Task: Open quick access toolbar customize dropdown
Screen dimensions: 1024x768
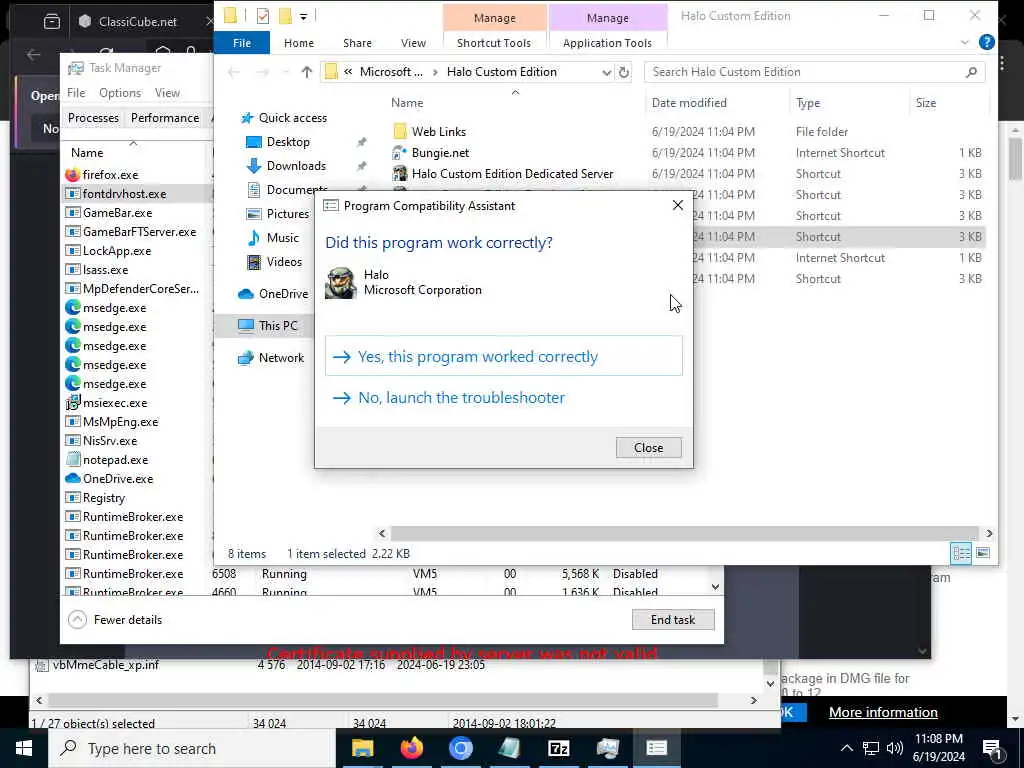Action: pyautogui.click(x=303, y=16)
